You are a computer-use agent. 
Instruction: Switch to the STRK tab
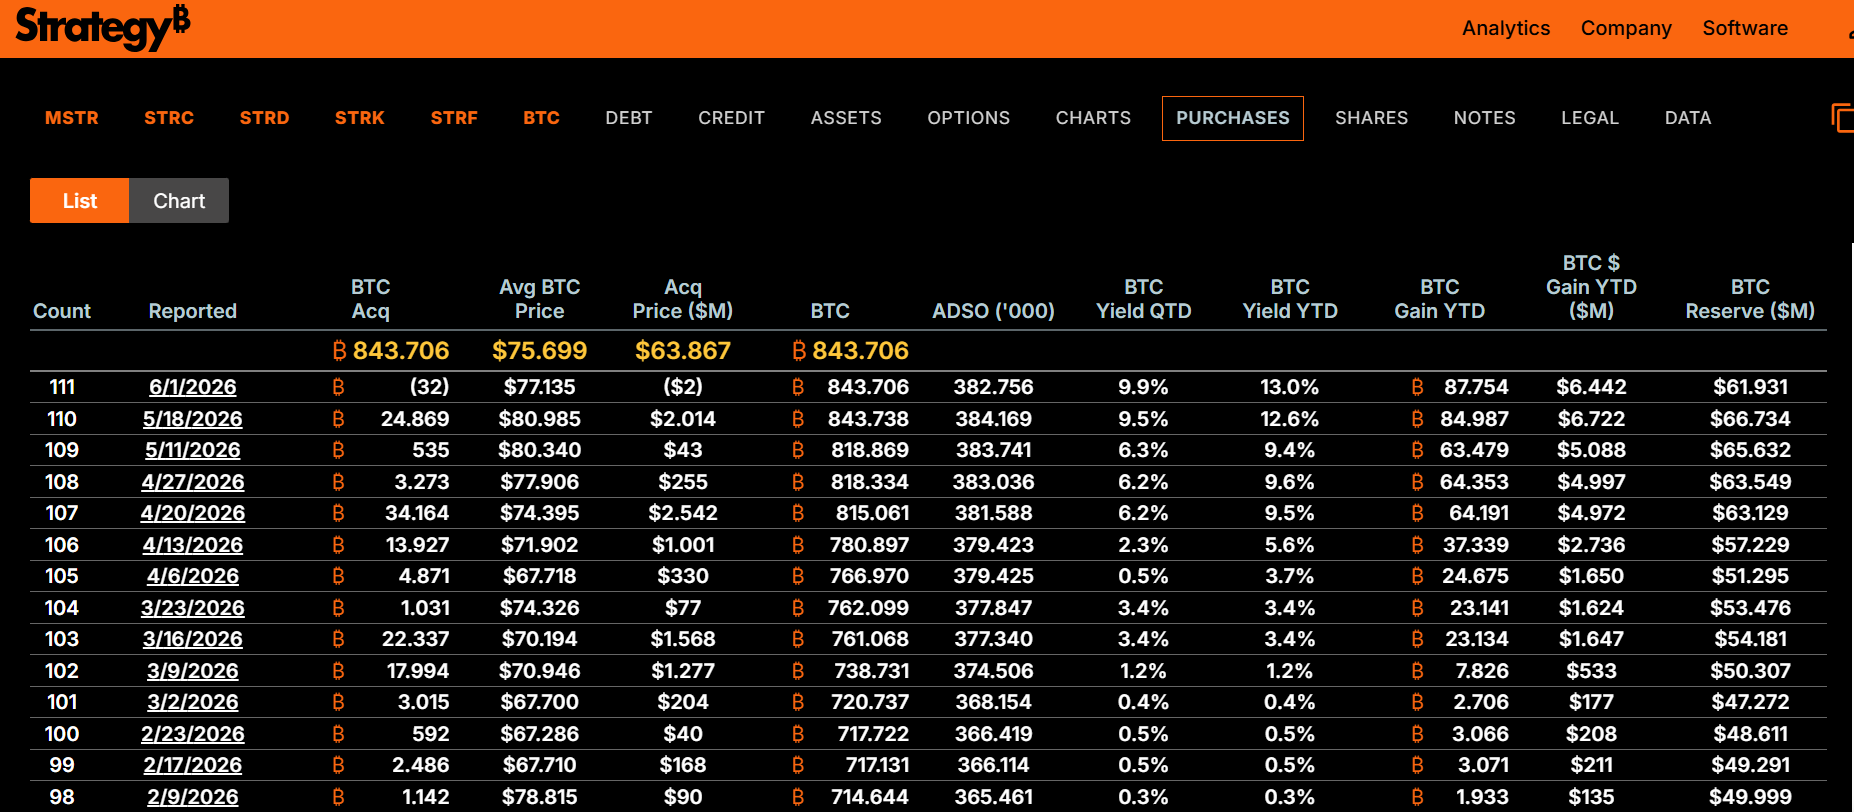pyautogui.click(x=360, y=118)
